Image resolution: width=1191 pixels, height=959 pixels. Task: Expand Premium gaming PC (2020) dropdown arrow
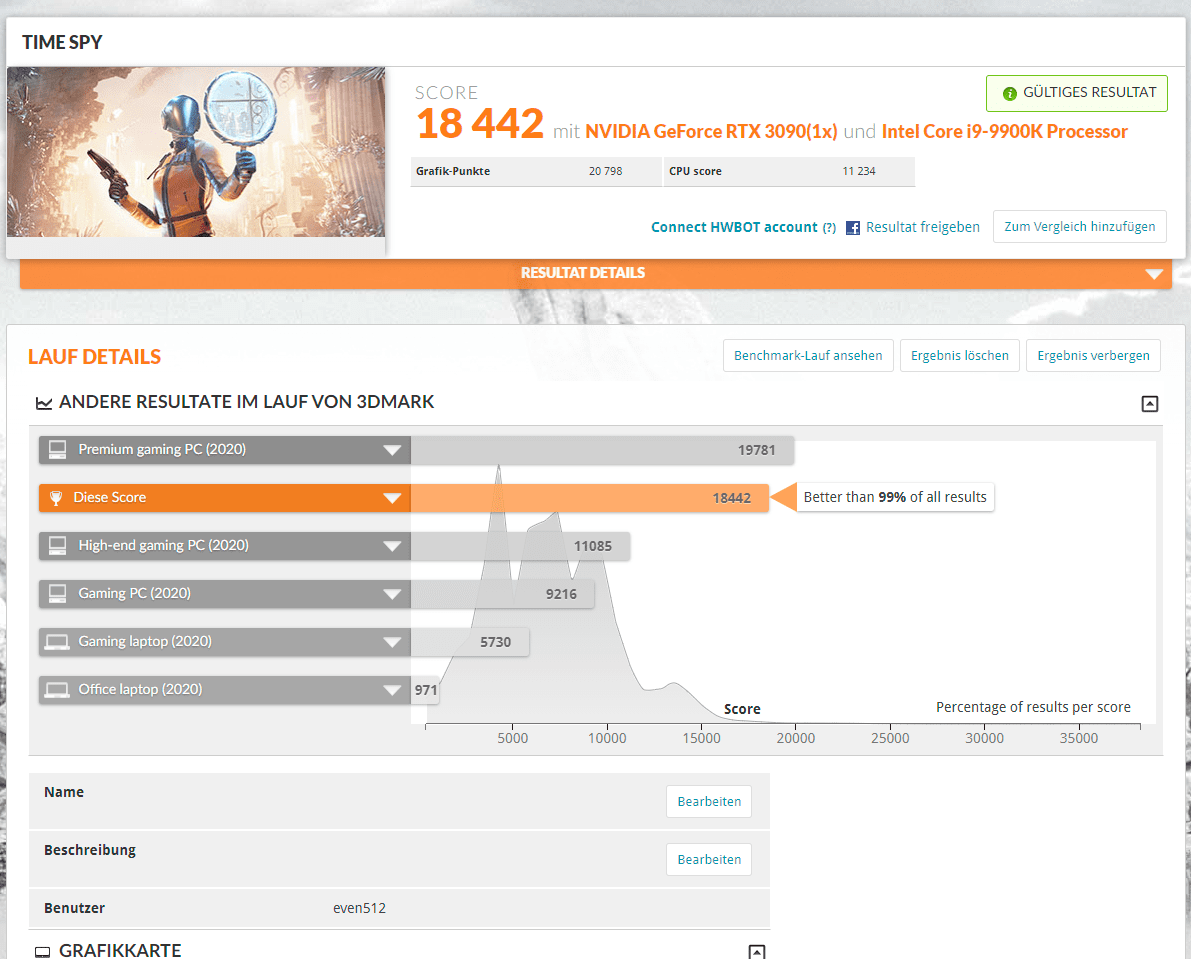tap(392, 450)
